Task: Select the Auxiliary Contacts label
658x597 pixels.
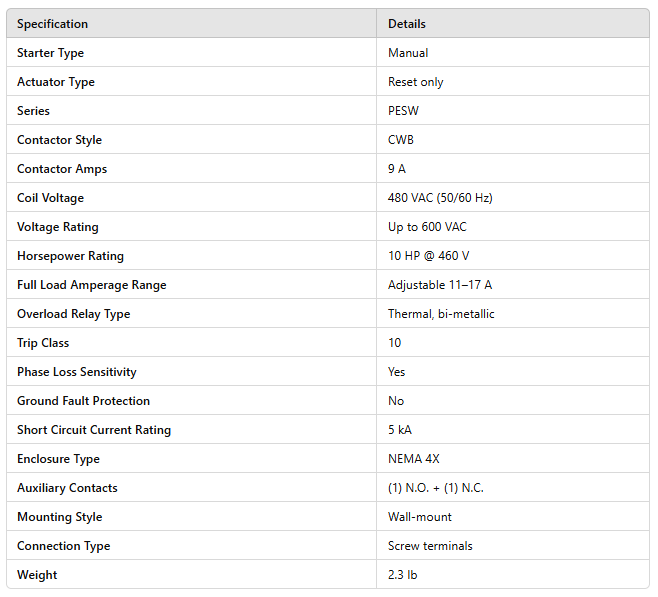Action: click(x=67, y=488)
